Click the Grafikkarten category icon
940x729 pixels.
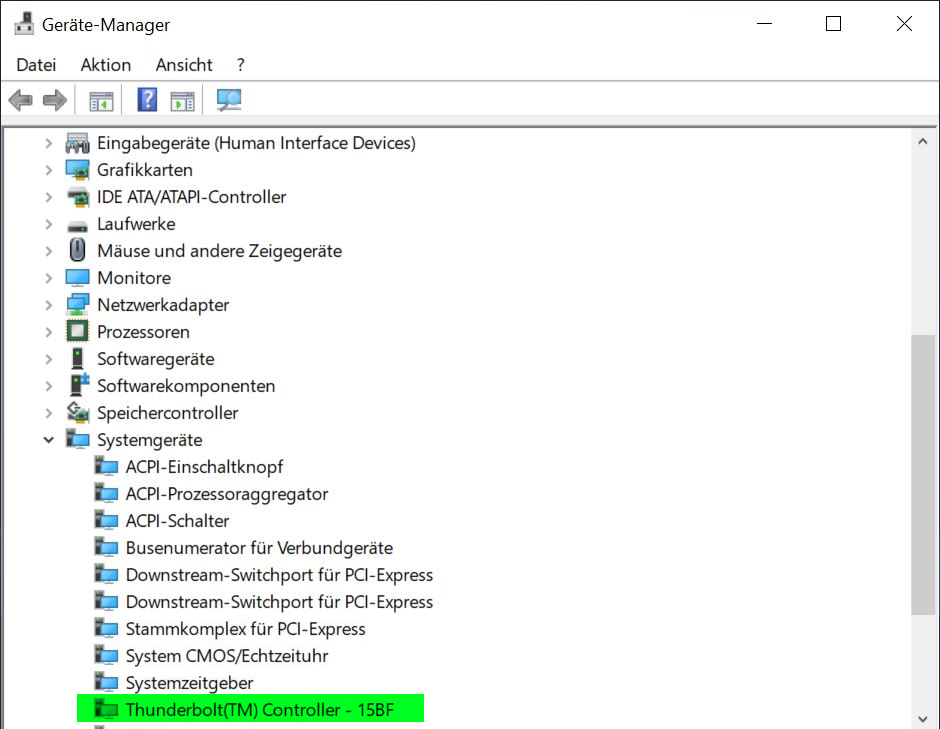coord(77,170)
